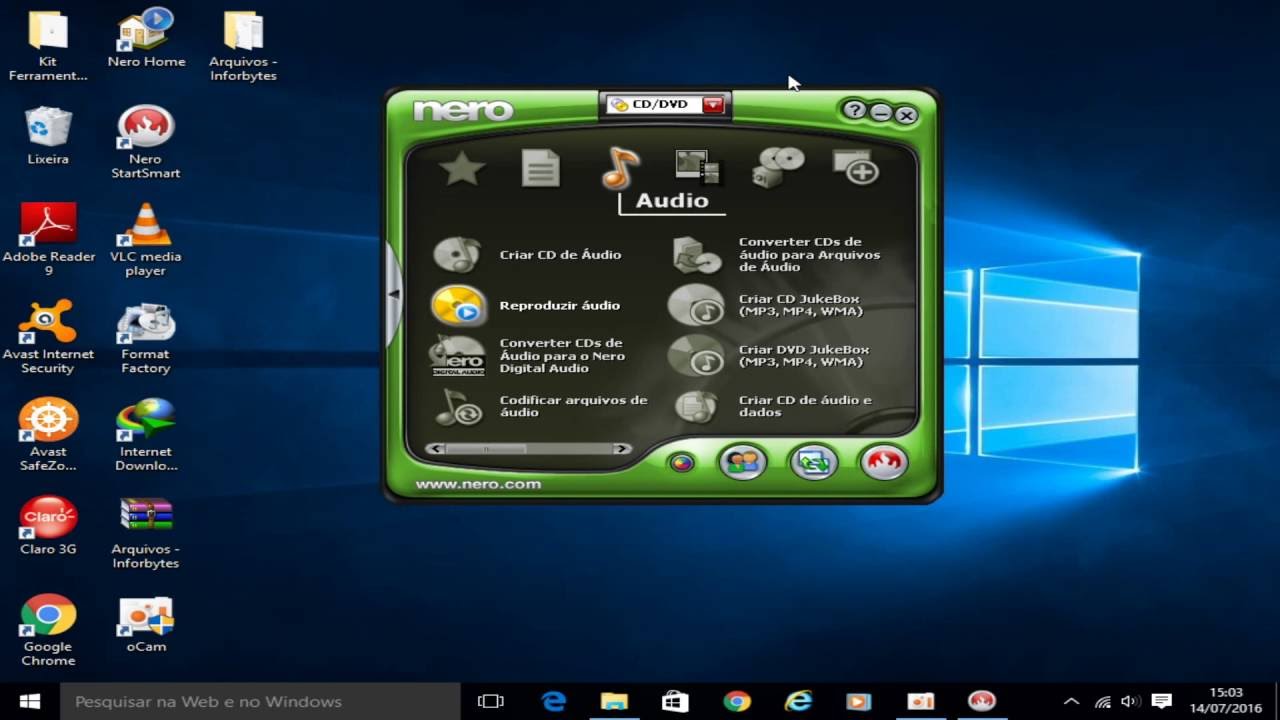Image resolution: width=1280 pixels, height=720 pixels.
Task: Open the volume control in system tray
Action: [x=1130, y=701]
